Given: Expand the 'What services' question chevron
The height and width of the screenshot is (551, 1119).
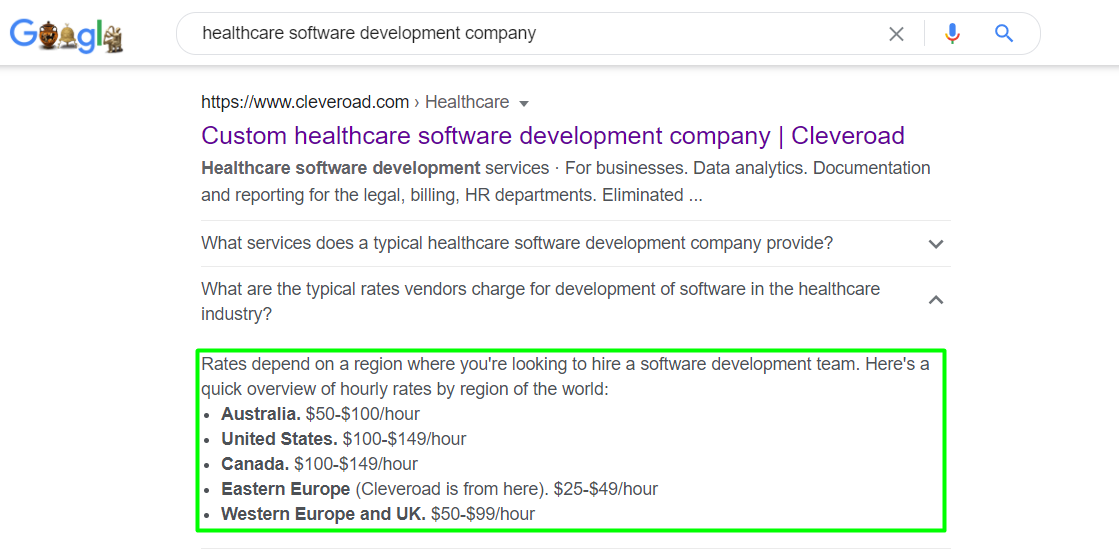Looking at the screenshot, I should (x=936, y=244).
